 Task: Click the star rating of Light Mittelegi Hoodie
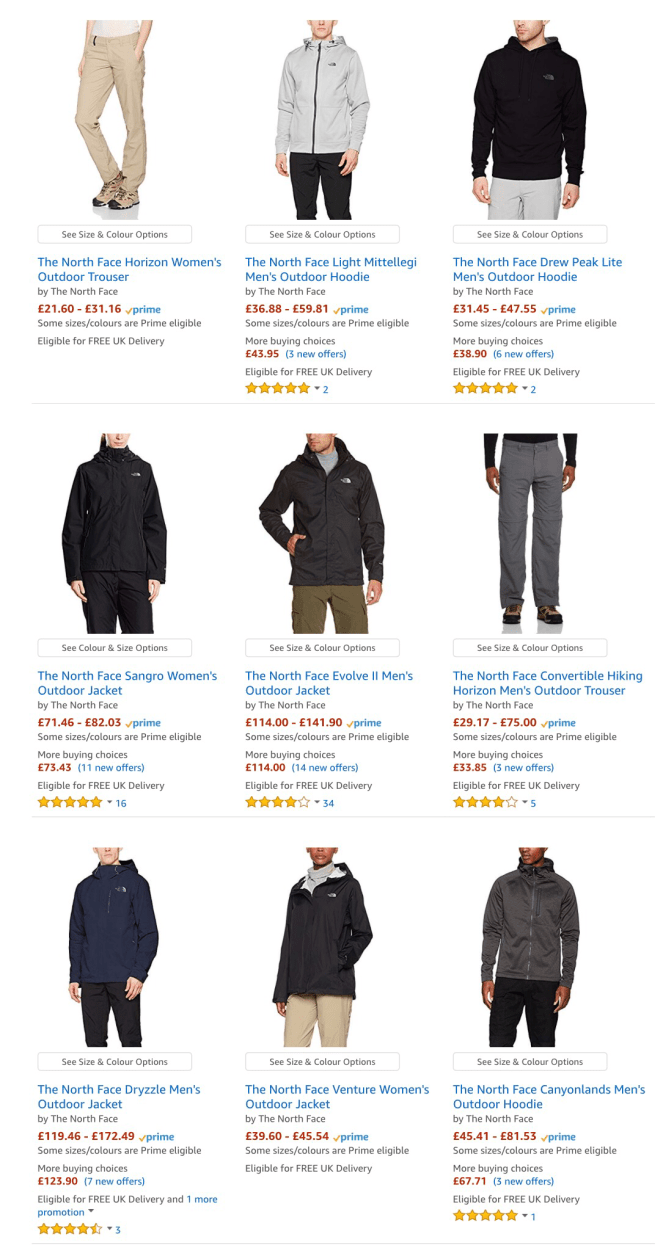coord(278,389)
